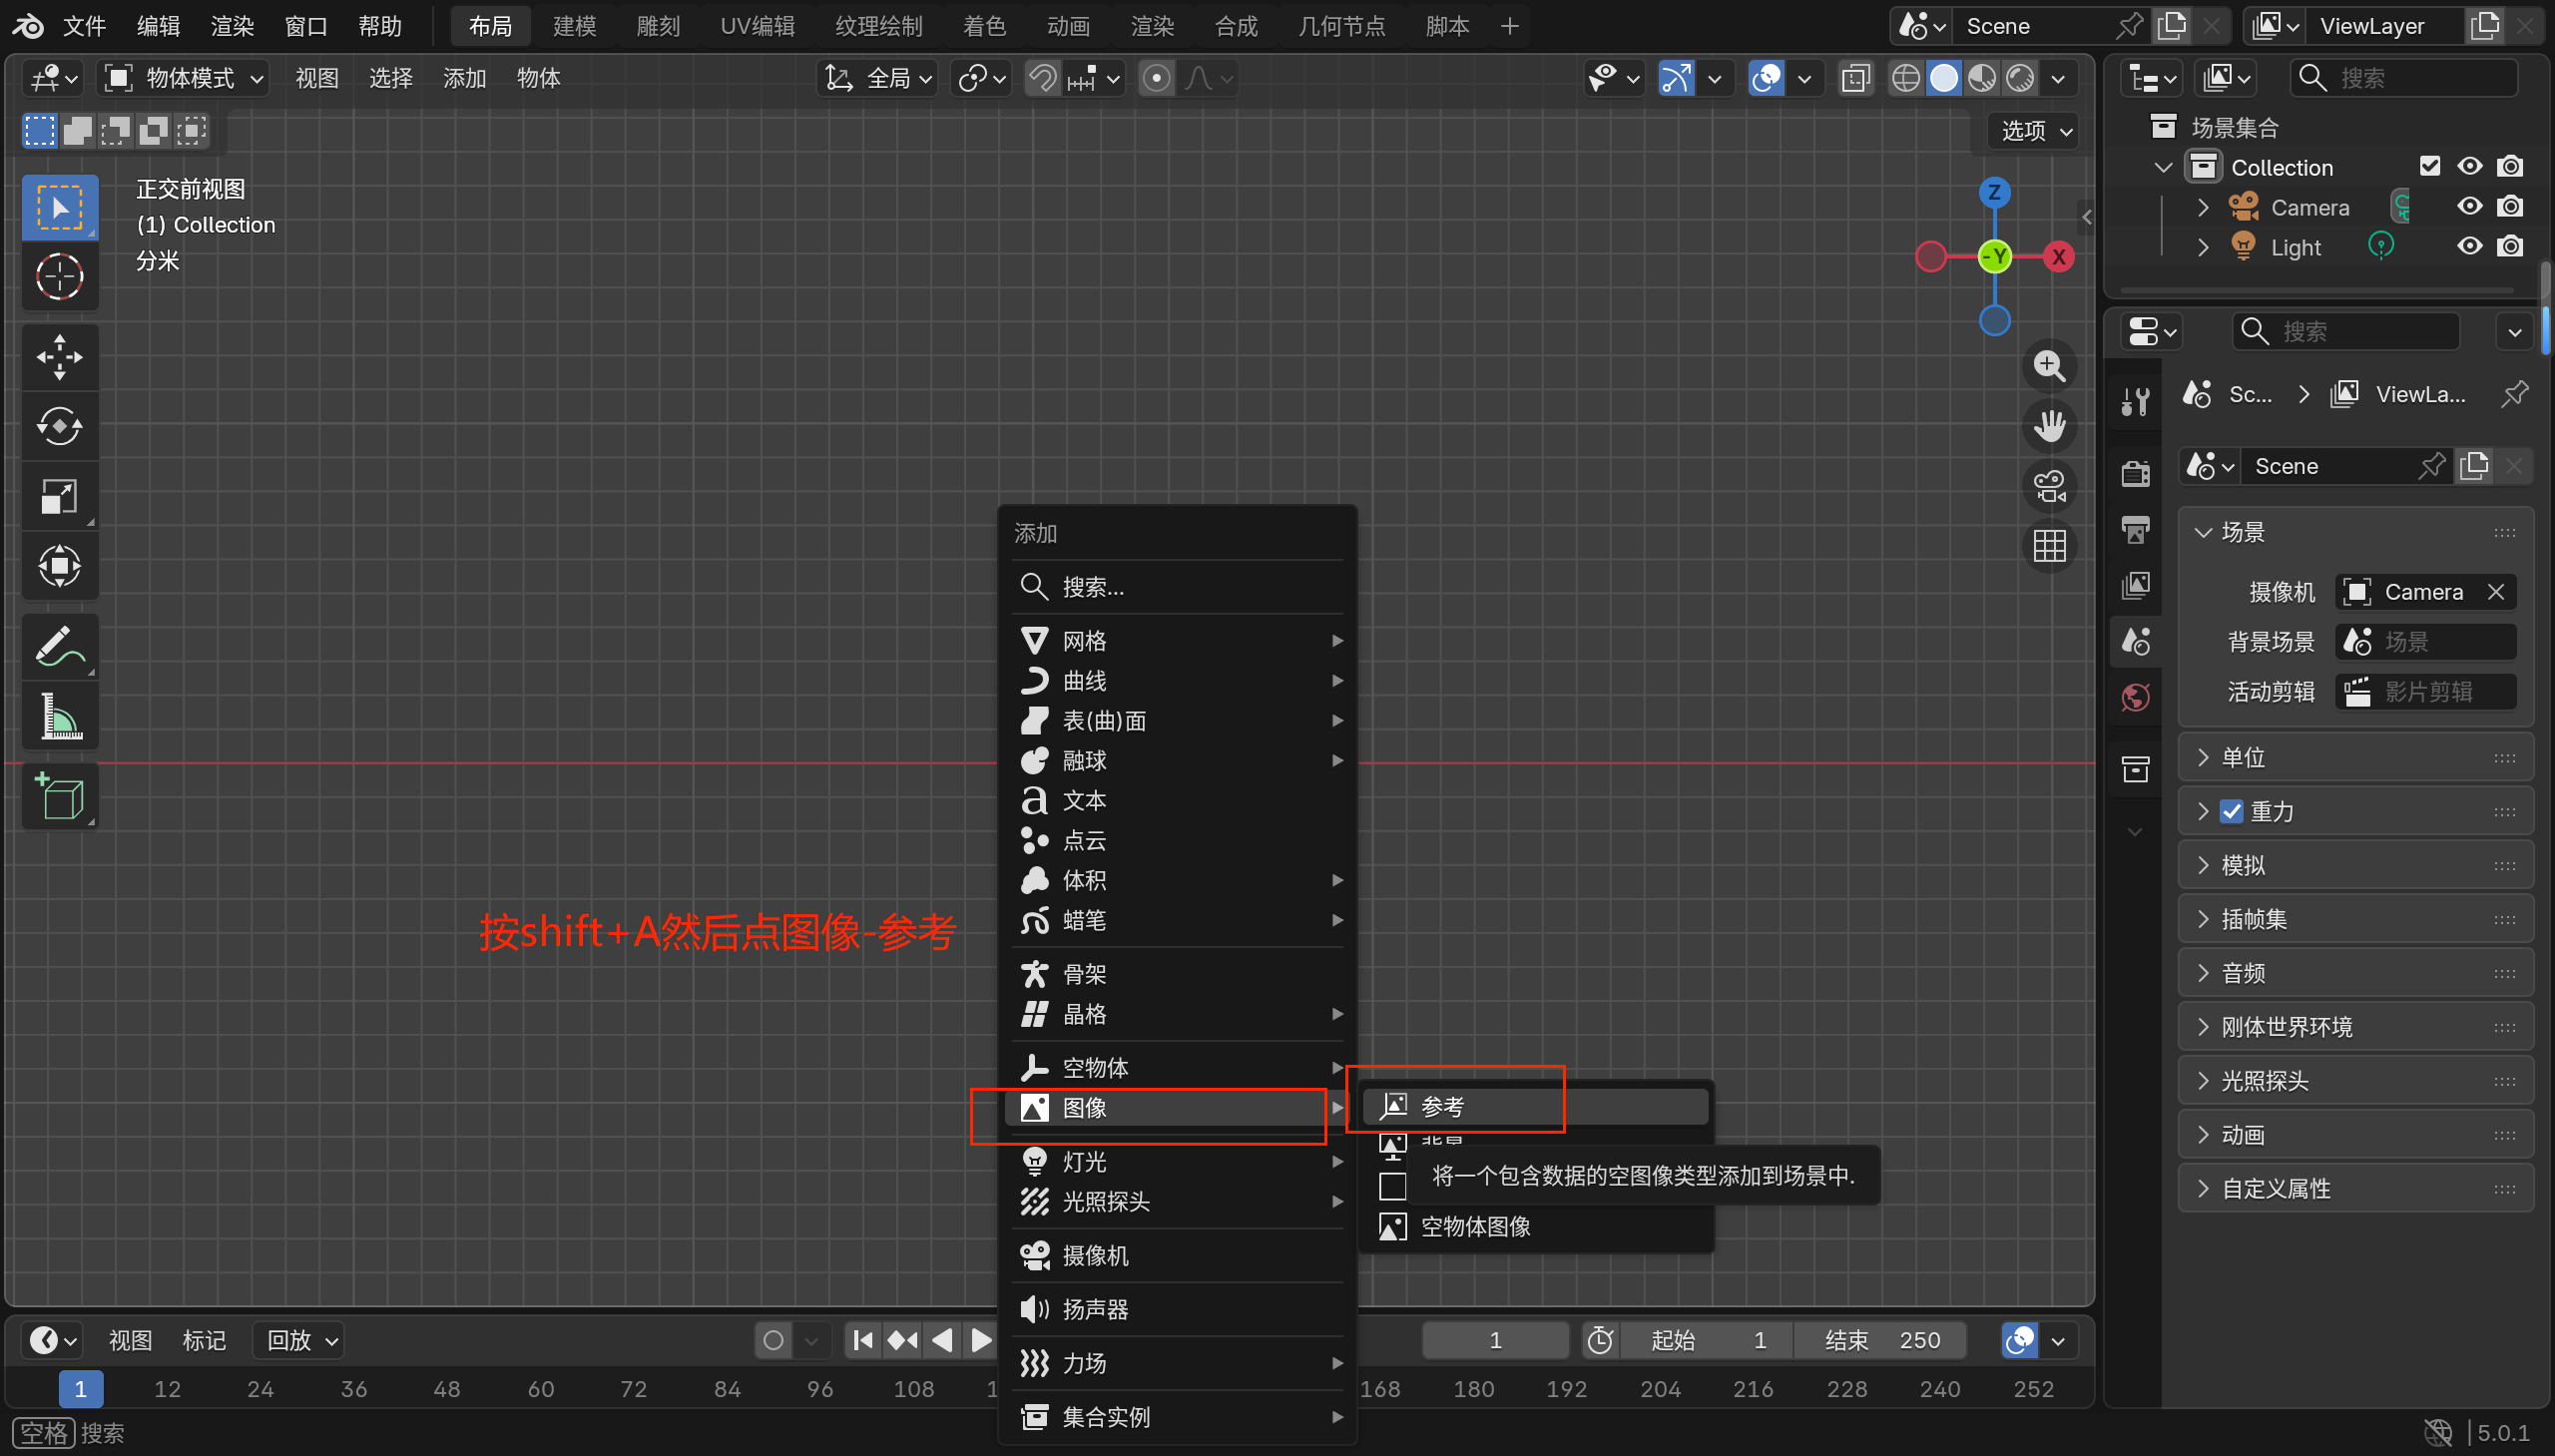Select the Rotate tool

tap(59, 427)
